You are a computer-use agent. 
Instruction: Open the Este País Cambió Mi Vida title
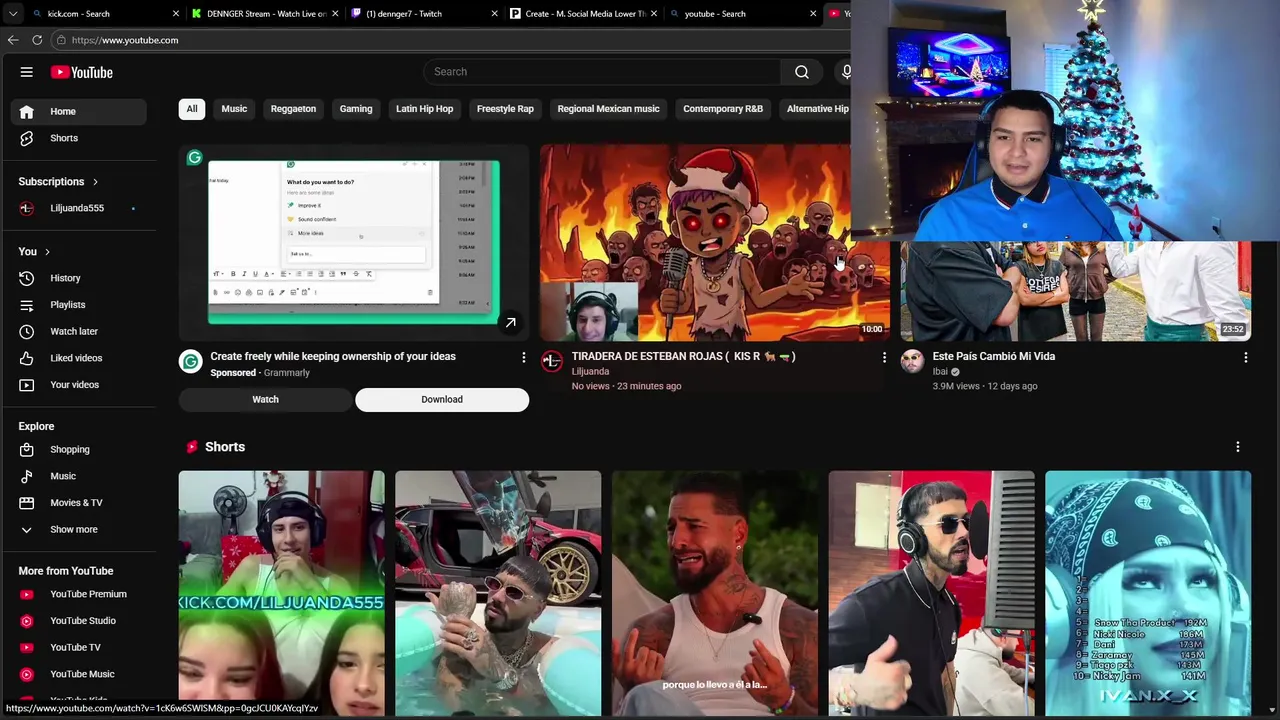(993, 356)
